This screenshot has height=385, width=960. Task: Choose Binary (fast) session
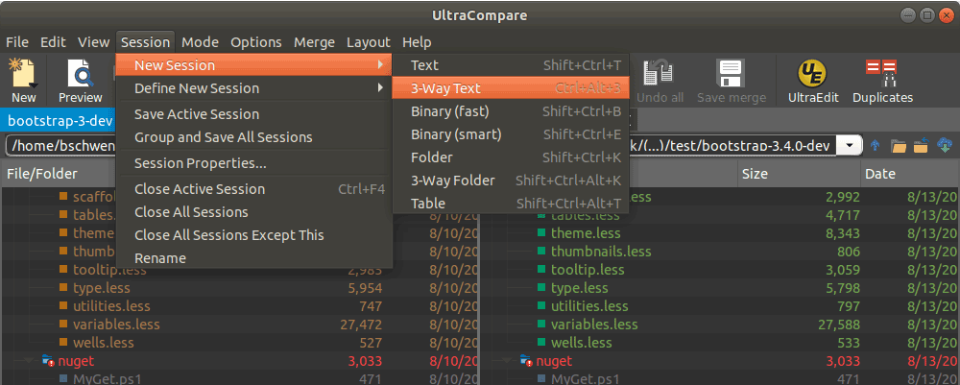click(511, 111)
